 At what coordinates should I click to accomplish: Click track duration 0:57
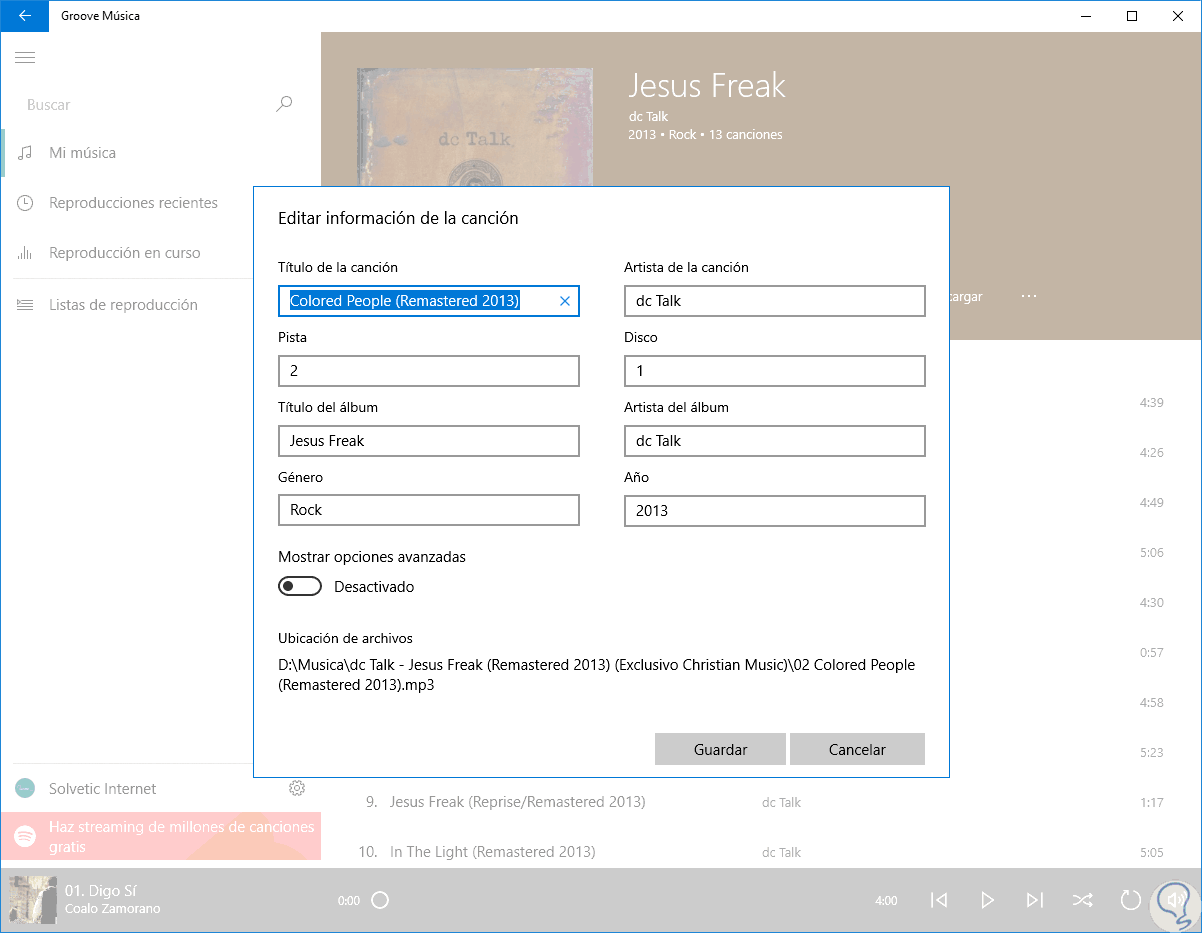pos(1151,653)
